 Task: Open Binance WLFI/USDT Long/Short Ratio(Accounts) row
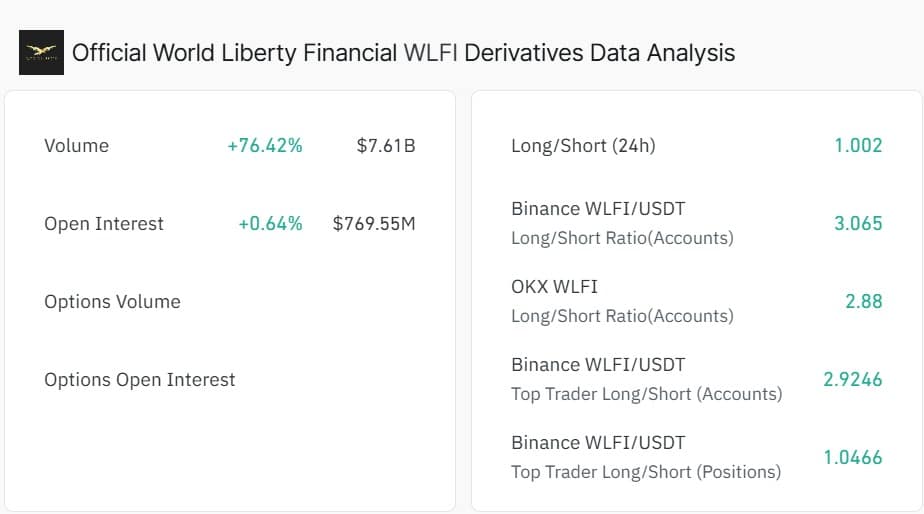(622, 223)
